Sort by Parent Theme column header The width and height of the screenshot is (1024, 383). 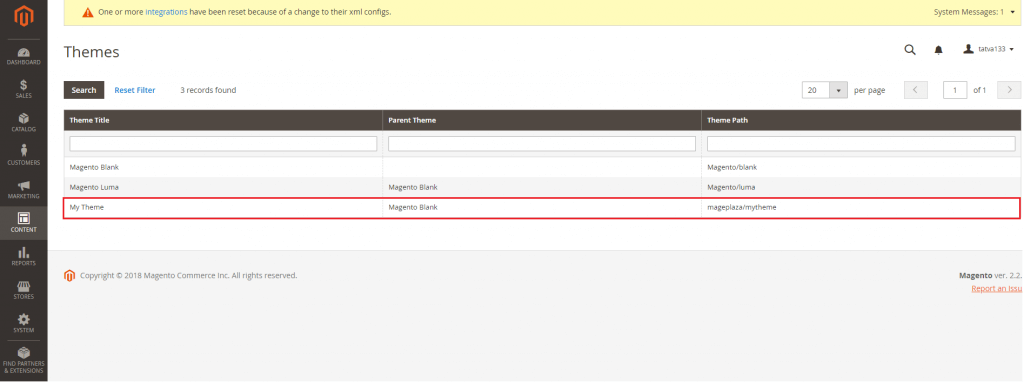pos(542,120)
